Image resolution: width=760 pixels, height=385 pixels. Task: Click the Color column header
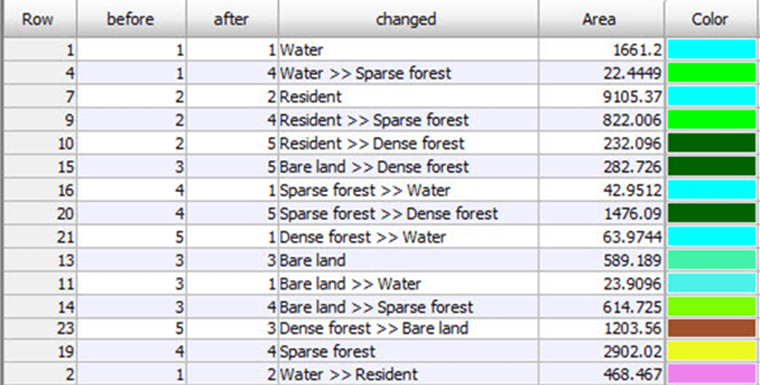coord(710,18)
